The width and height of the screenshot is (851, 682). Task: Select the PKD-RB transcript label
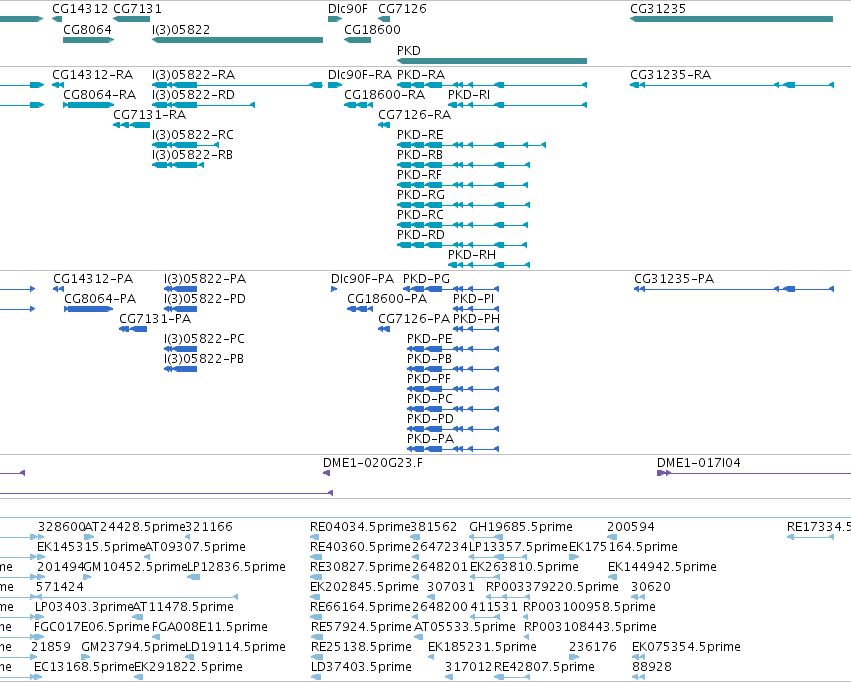[x=420, y=155]
